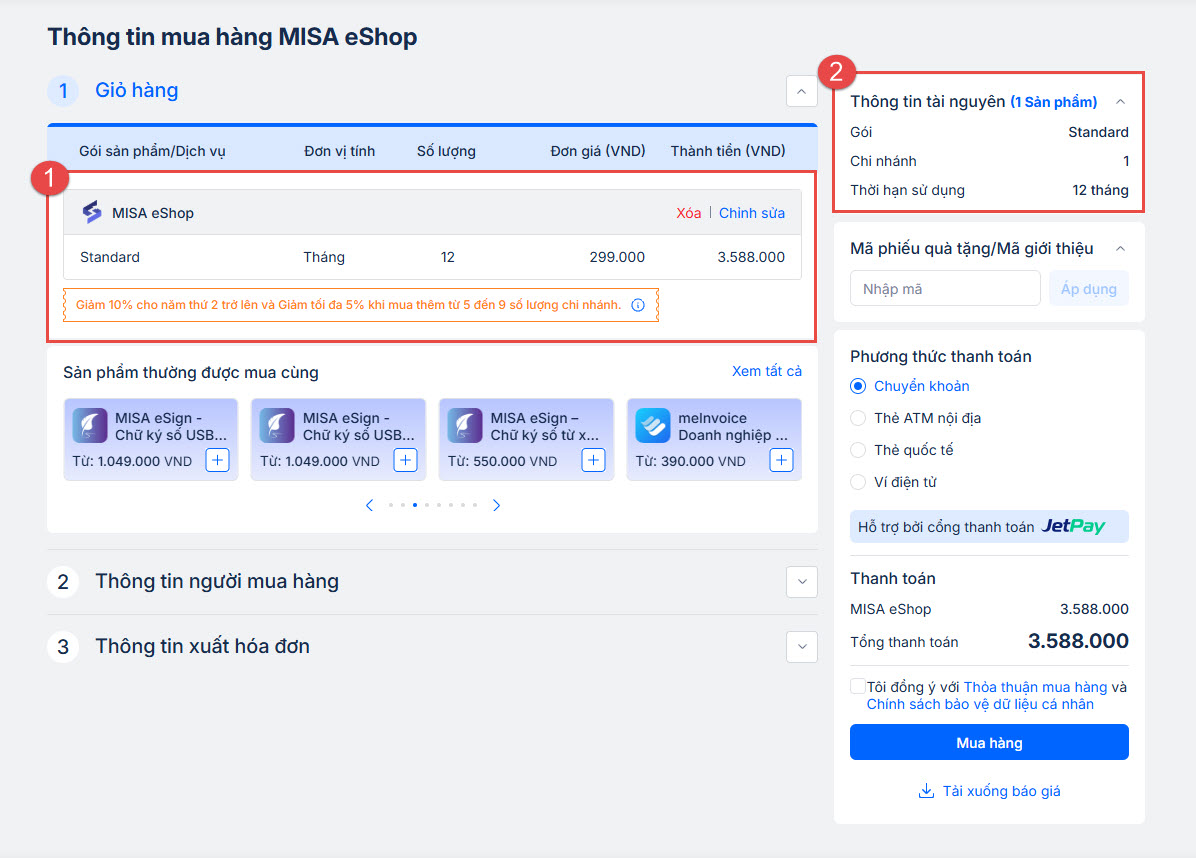Image resolution: width=1196 pixels, height=858 pixels.
Task: Select Chuyển khoản payment method
Action: (858, 386)
